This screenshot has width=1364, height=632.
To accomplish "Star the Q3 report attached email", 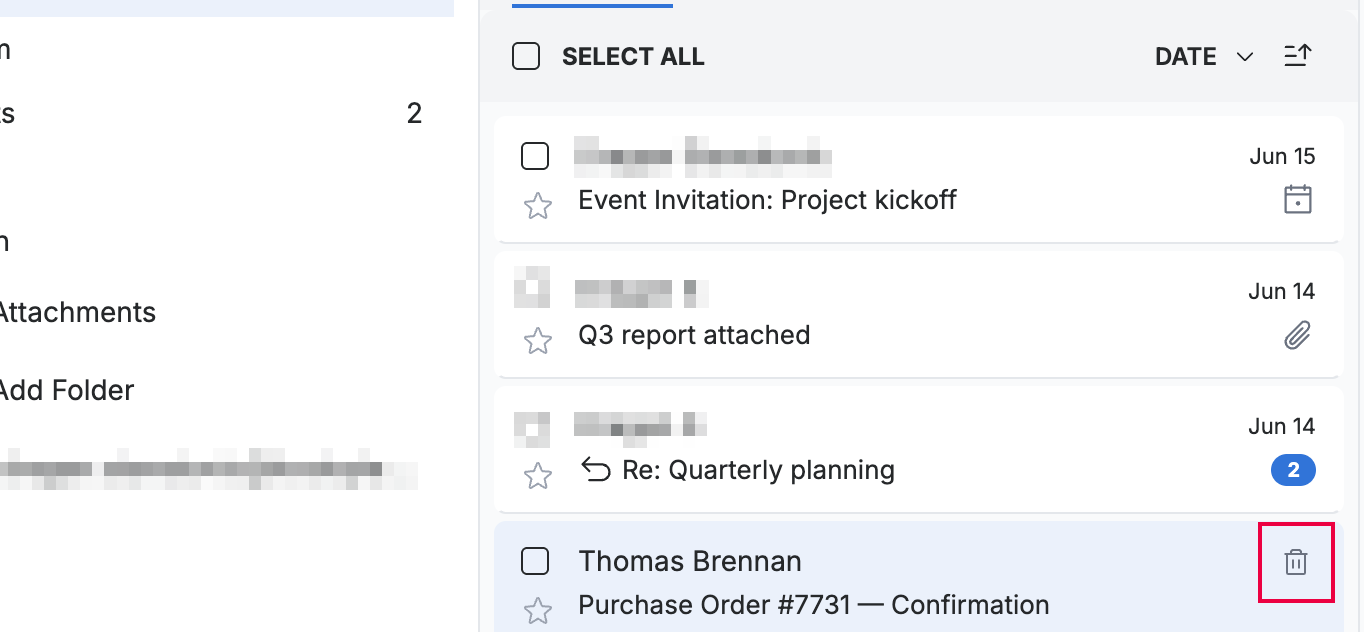I will [538, 341].
